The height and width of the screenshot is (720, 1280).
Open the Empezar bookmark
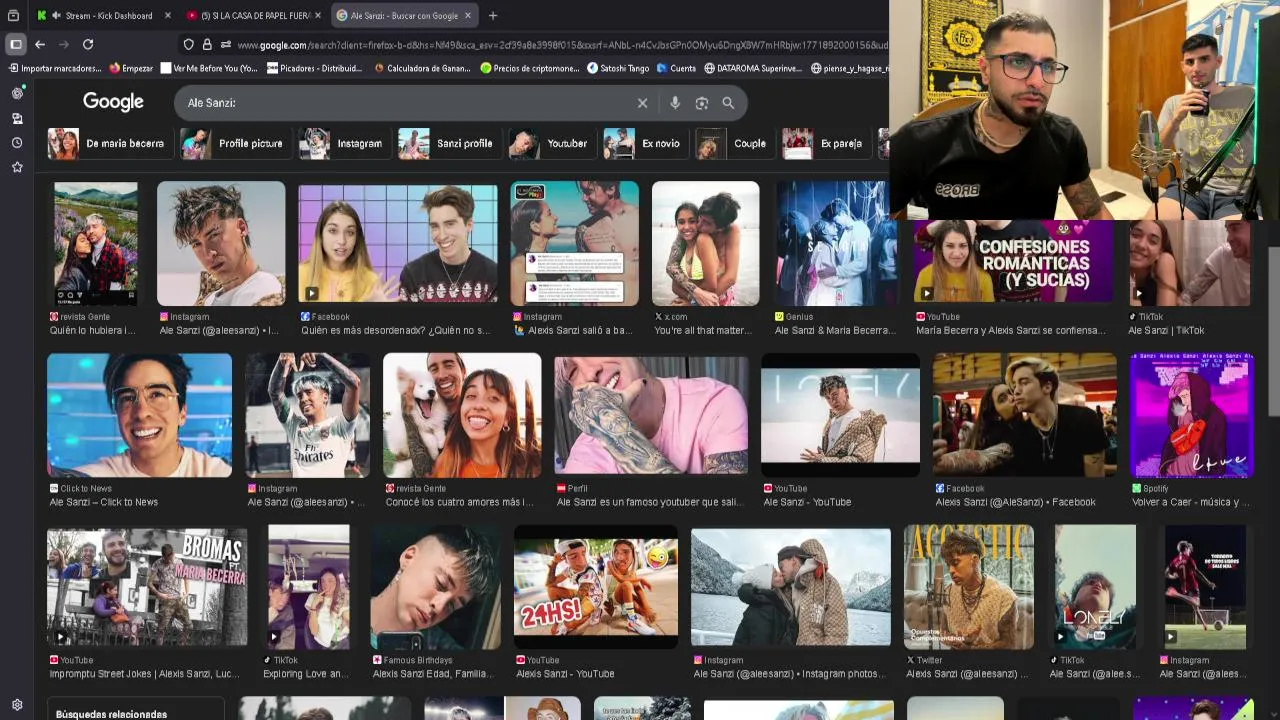click(131, 68)
